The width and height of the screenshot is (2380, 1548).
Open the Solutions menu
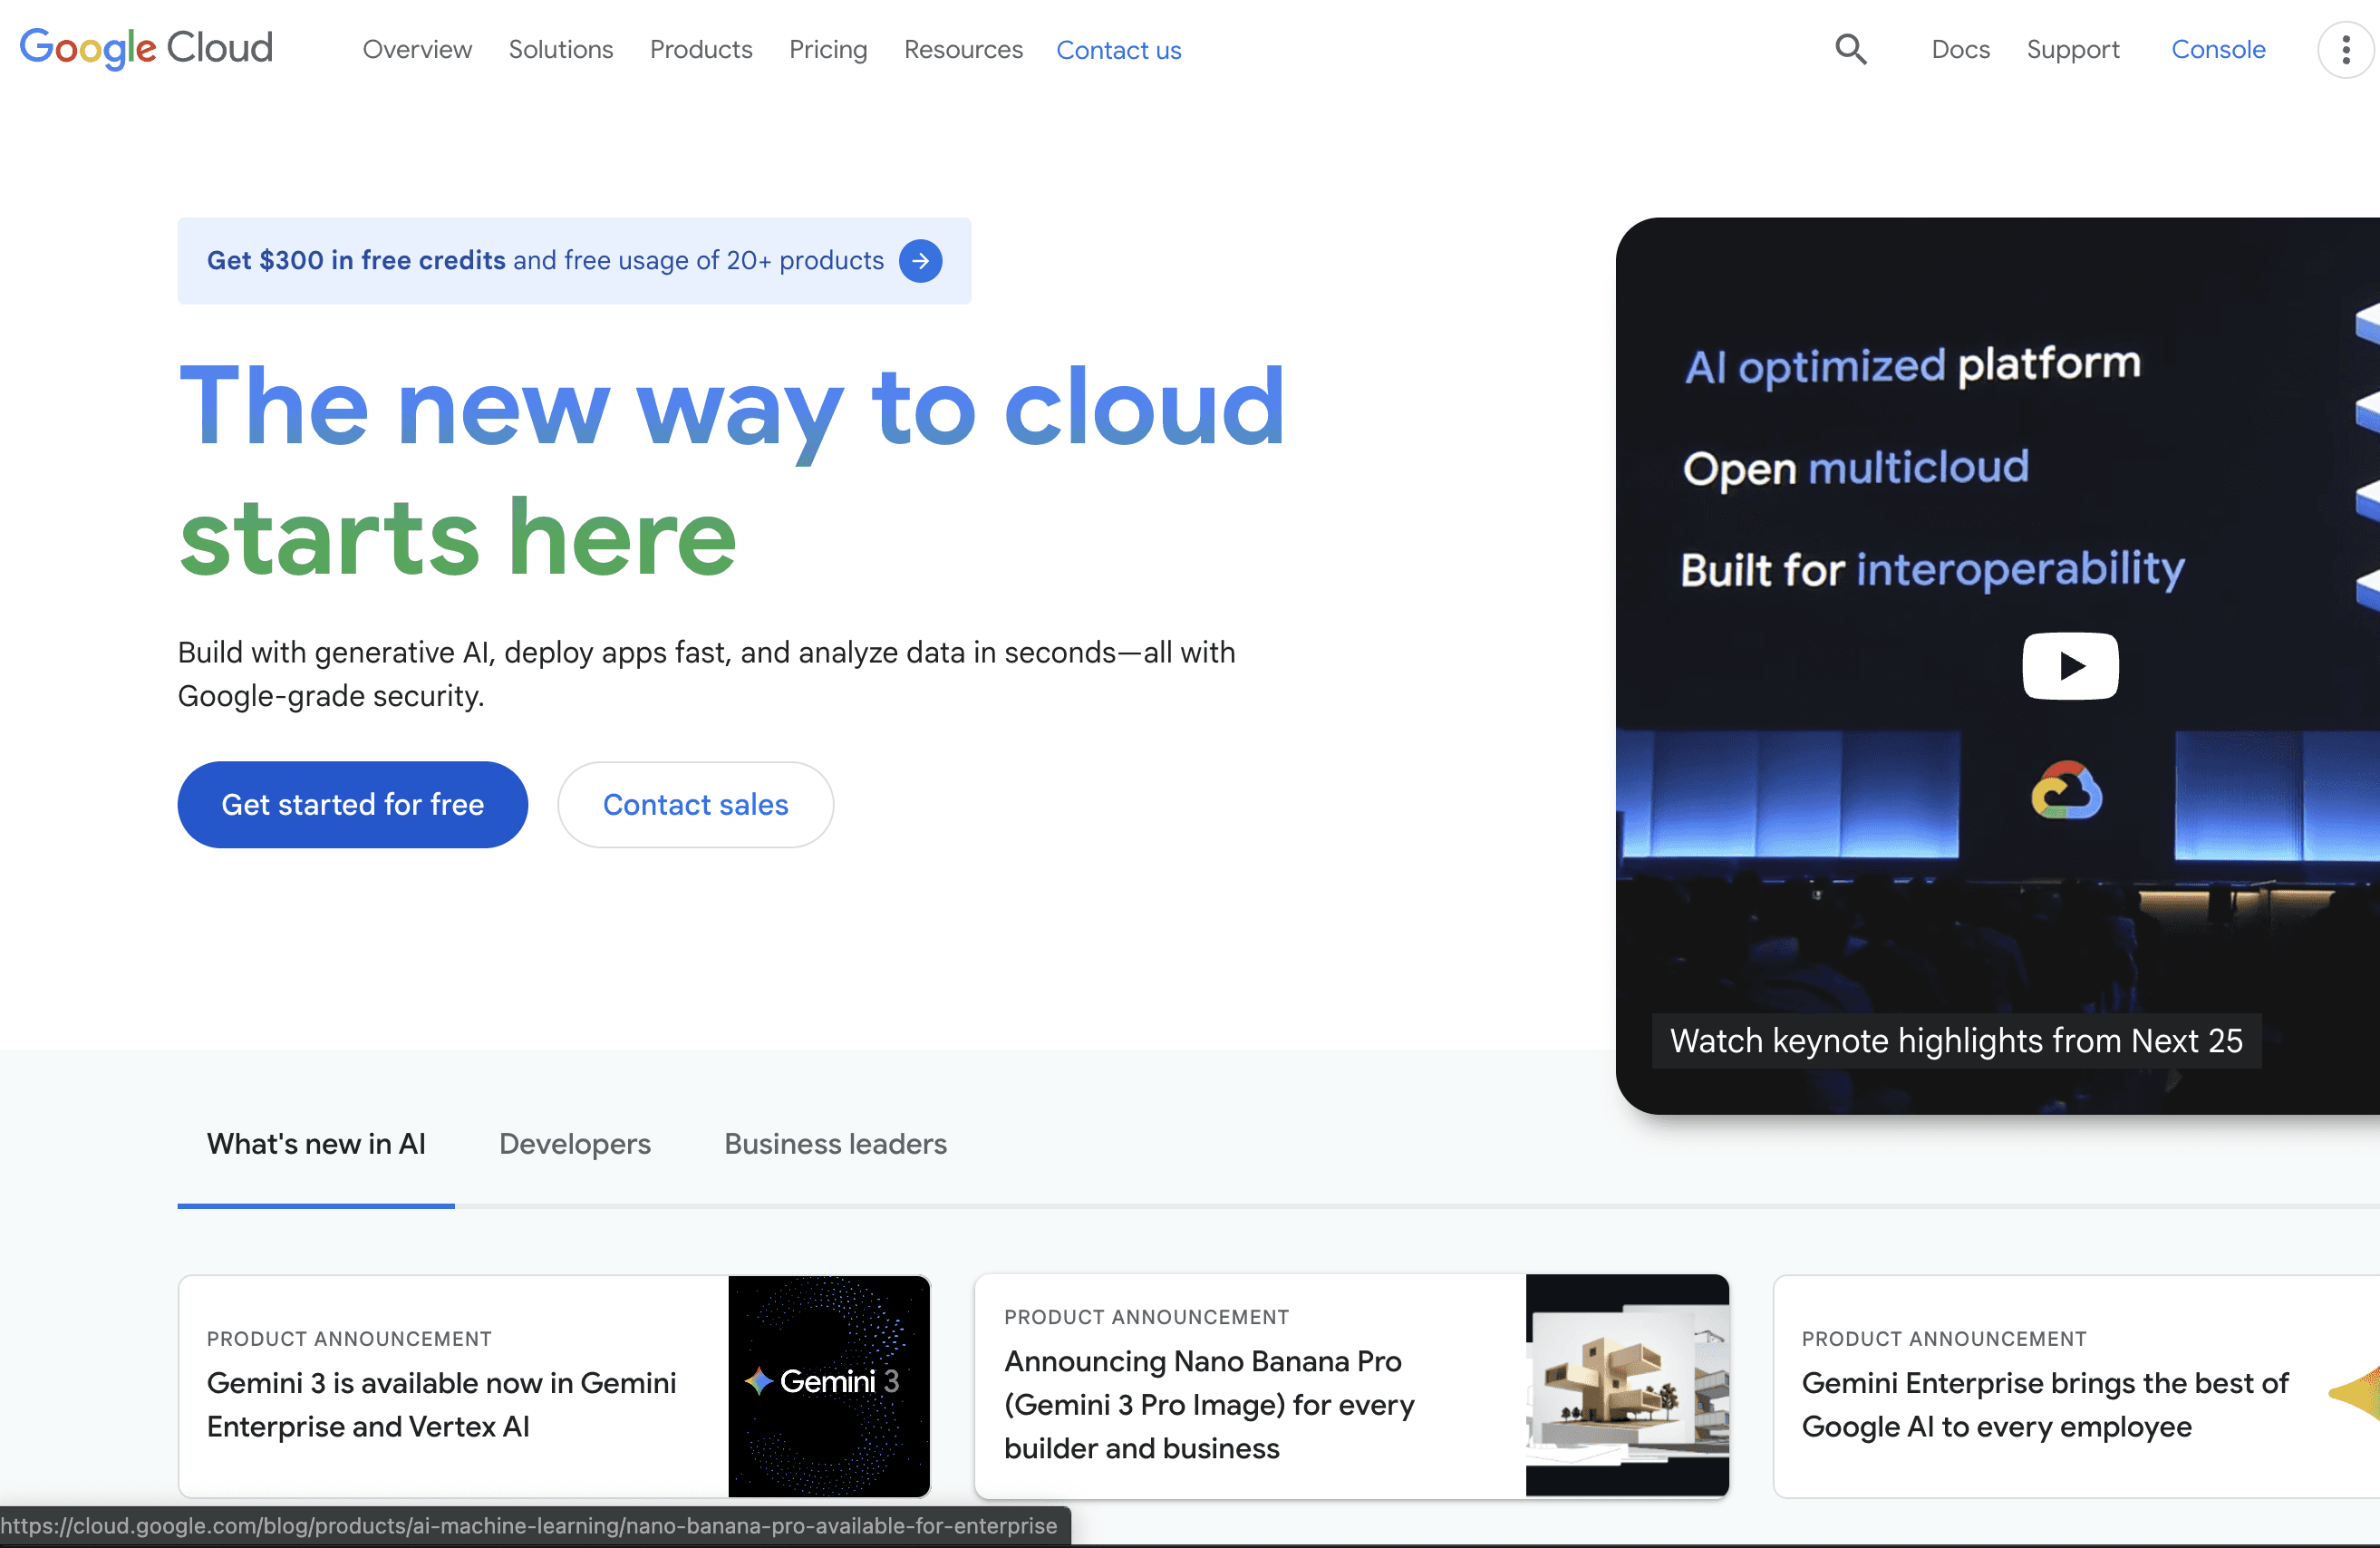coord(560,49)
